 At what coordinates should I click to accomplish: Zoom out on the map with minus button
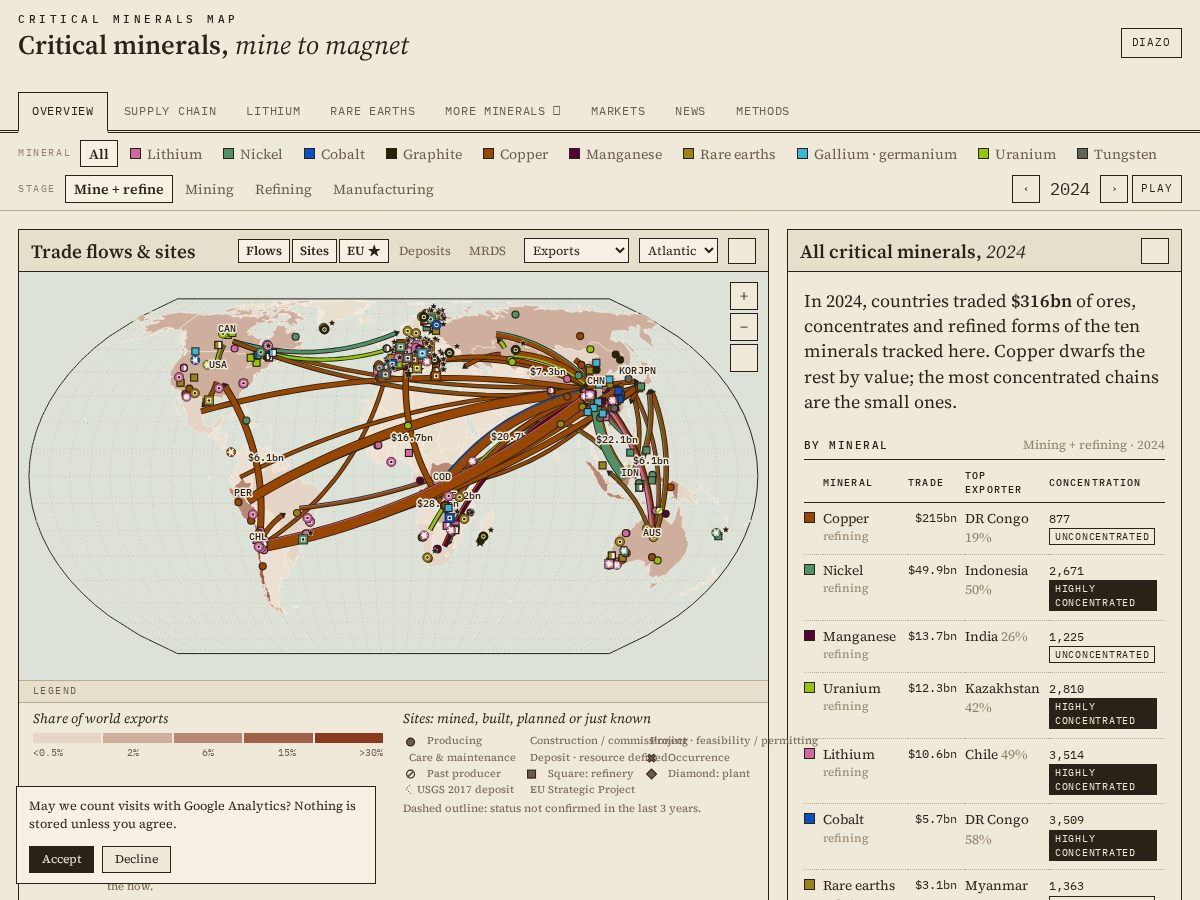[x=744, y=327]
